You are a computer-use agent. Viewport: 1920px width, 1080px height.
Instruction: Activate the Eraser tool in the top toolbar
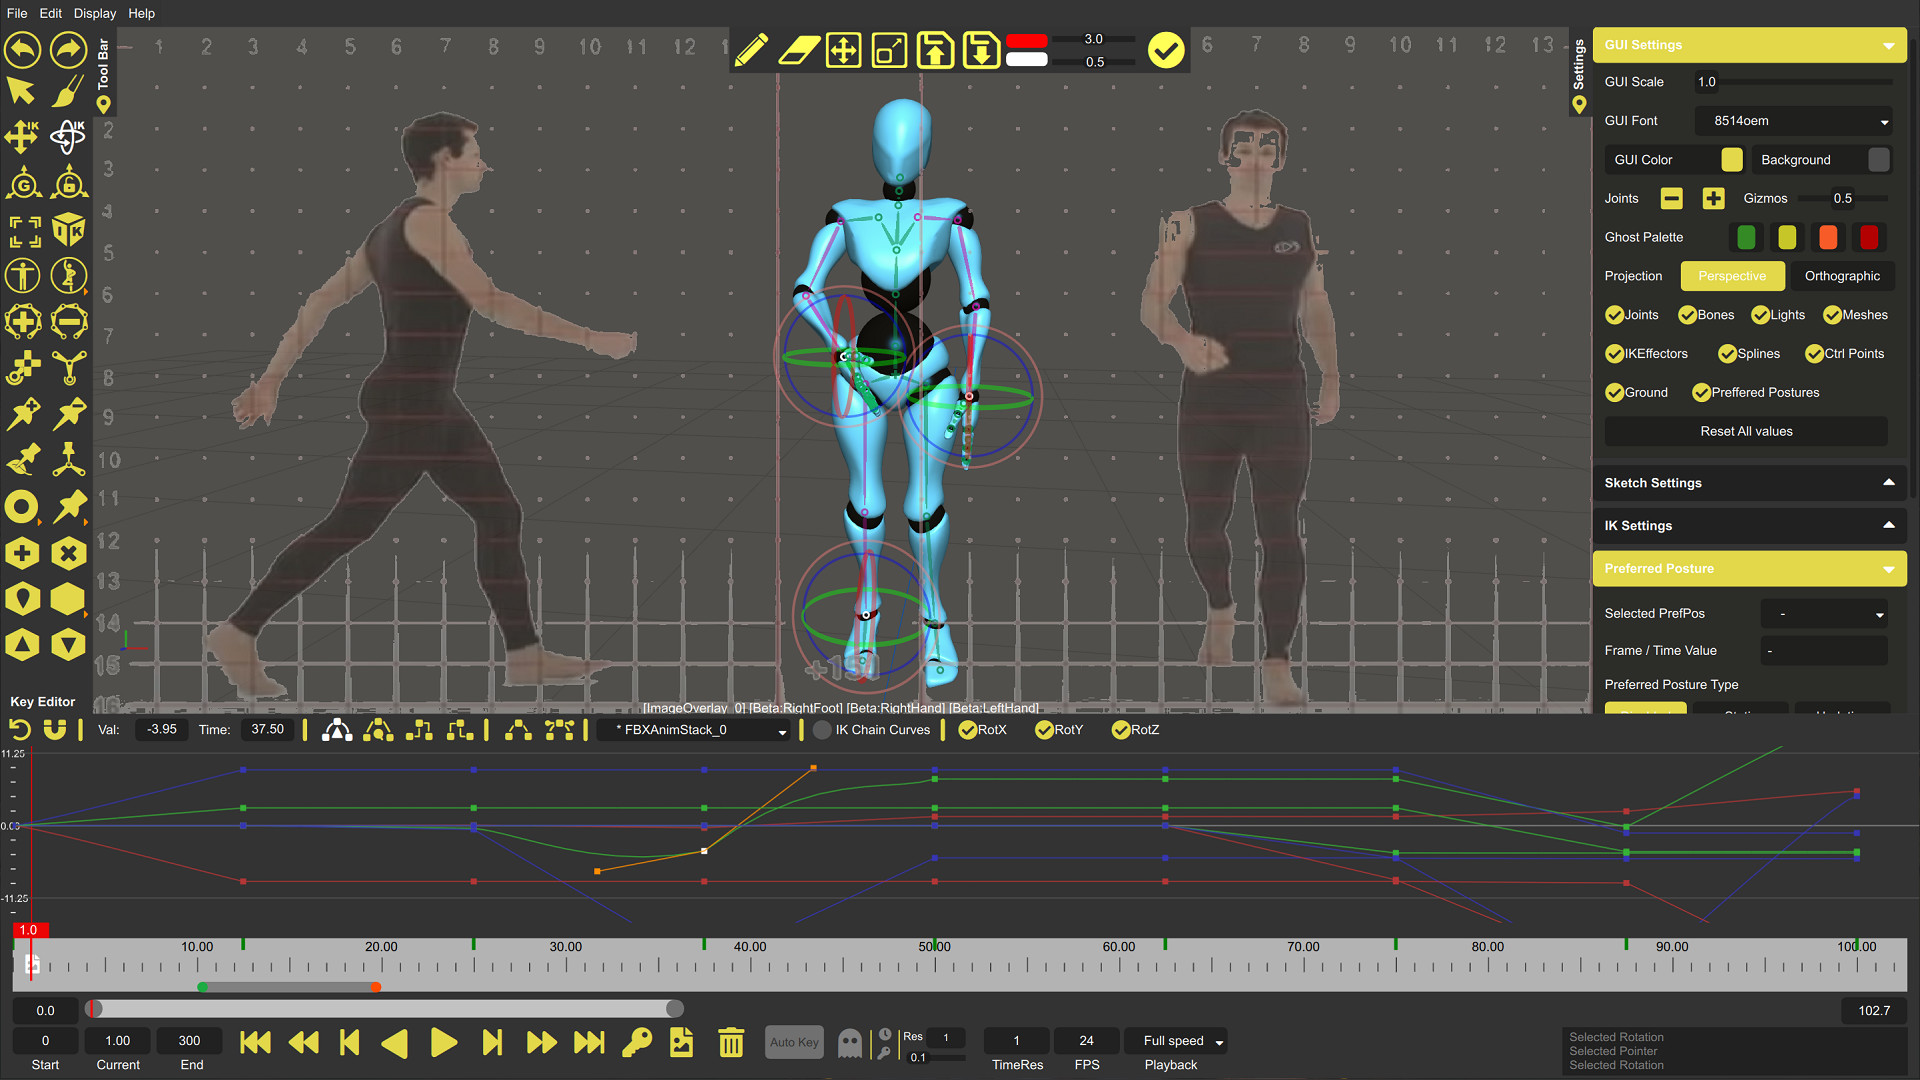tap(797, 50)
